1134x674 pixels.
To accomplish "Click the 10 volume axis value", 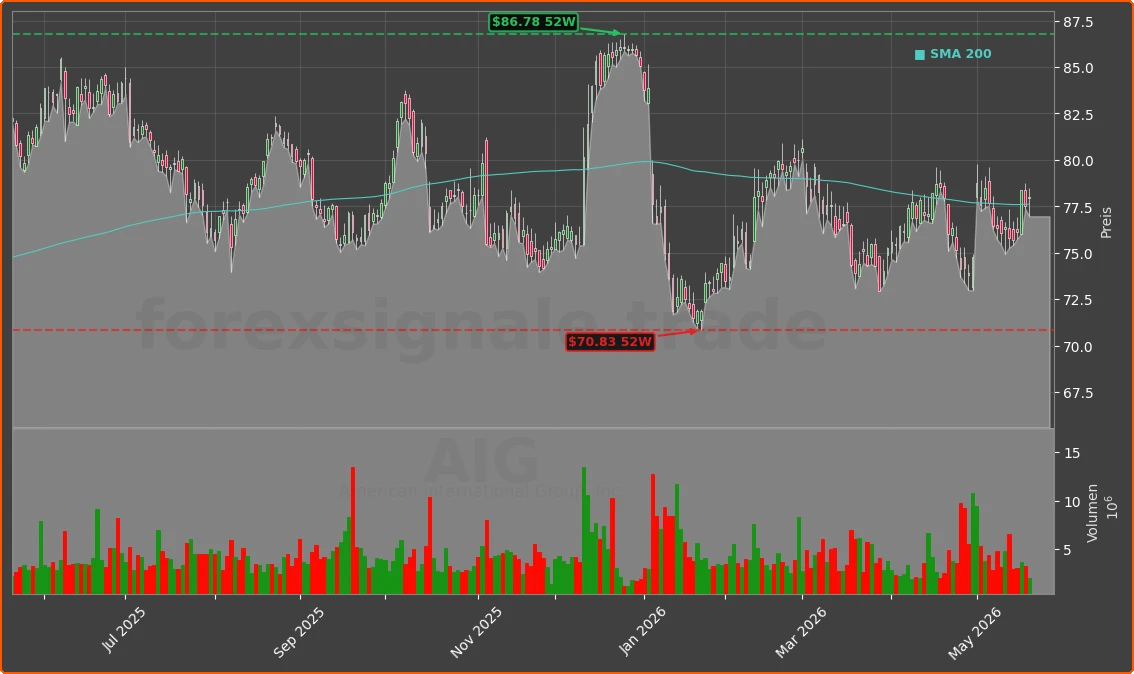I will click(1072, 502).
